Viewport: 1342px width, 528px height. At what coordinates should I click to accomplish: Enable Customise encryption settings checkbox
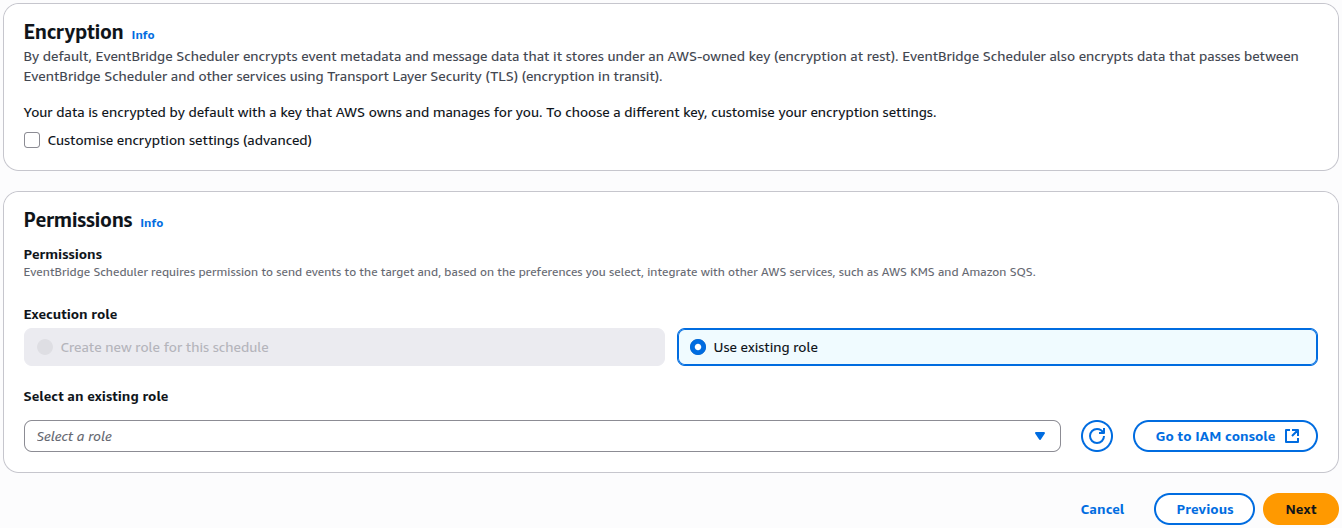coord(32,141)
